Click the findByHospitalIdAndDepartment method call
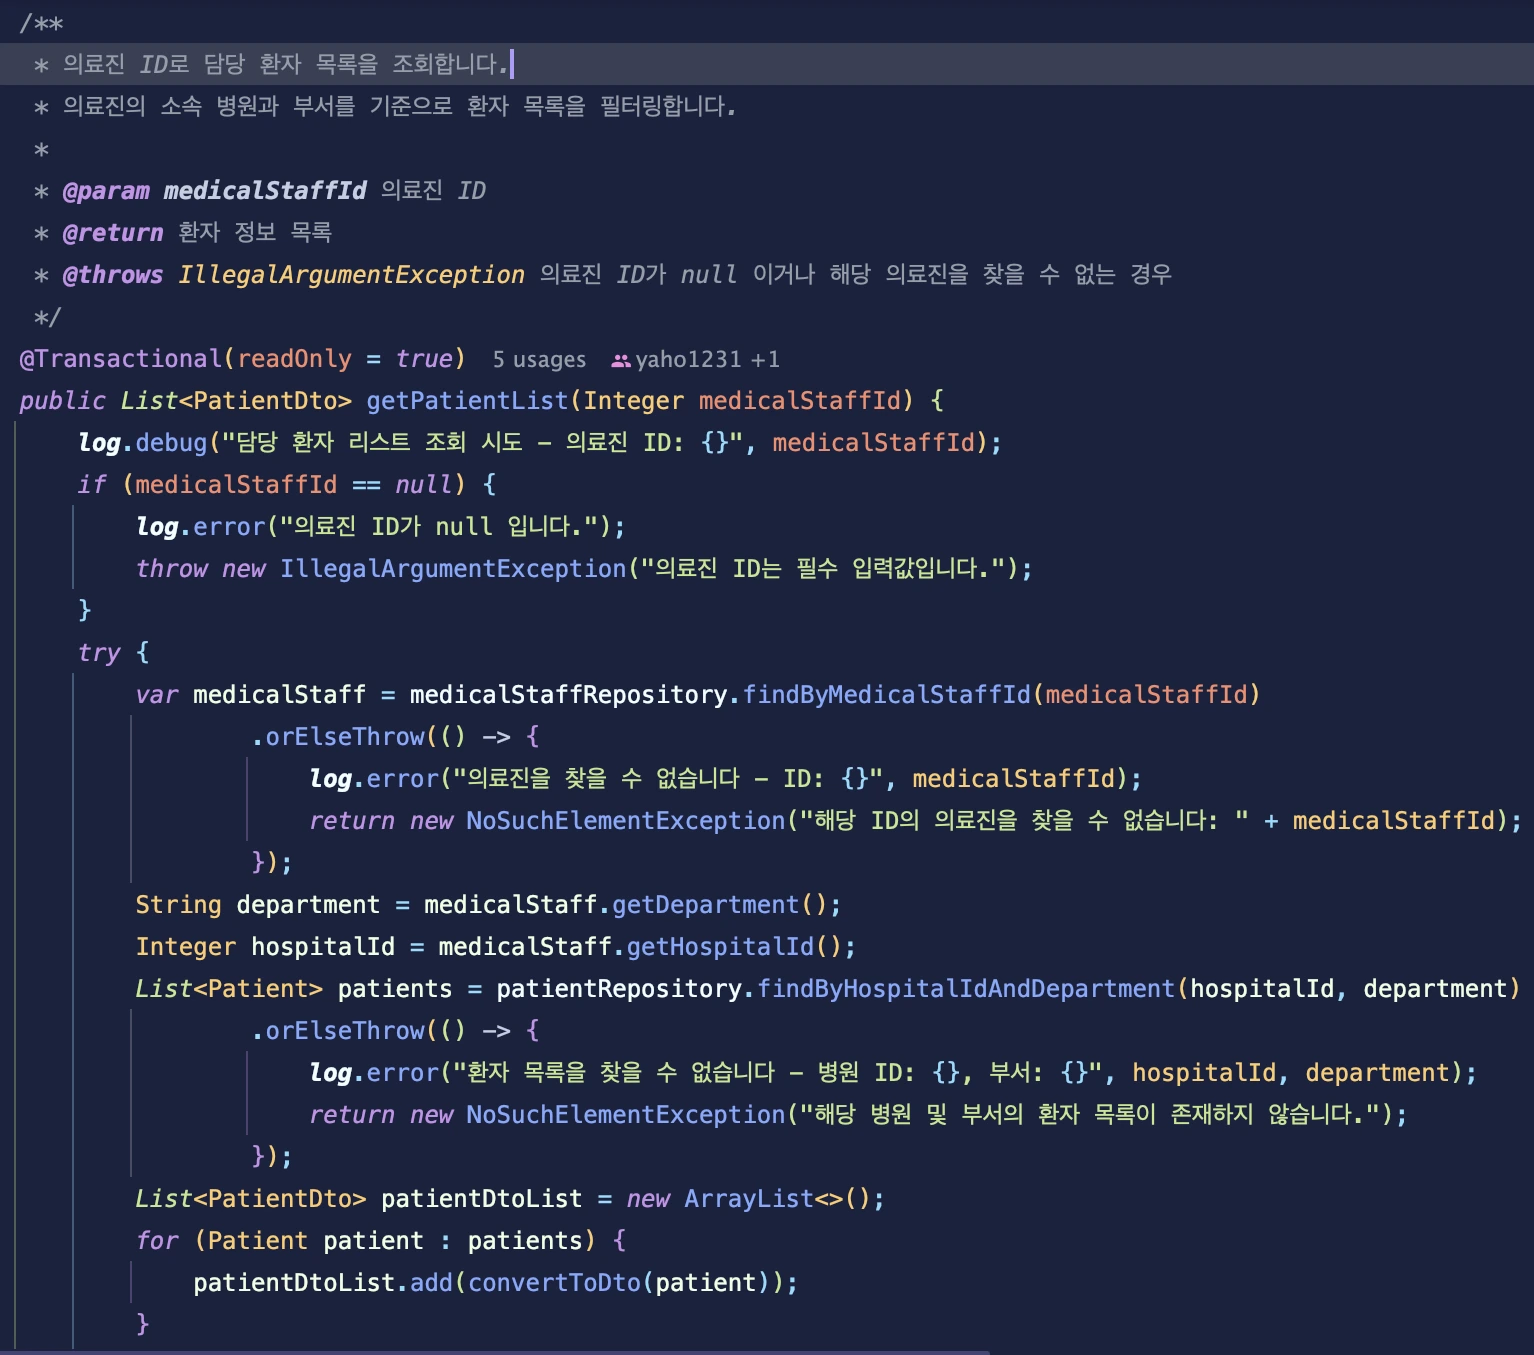Viewport: 1534px width, 1355px height. [966, 989]
